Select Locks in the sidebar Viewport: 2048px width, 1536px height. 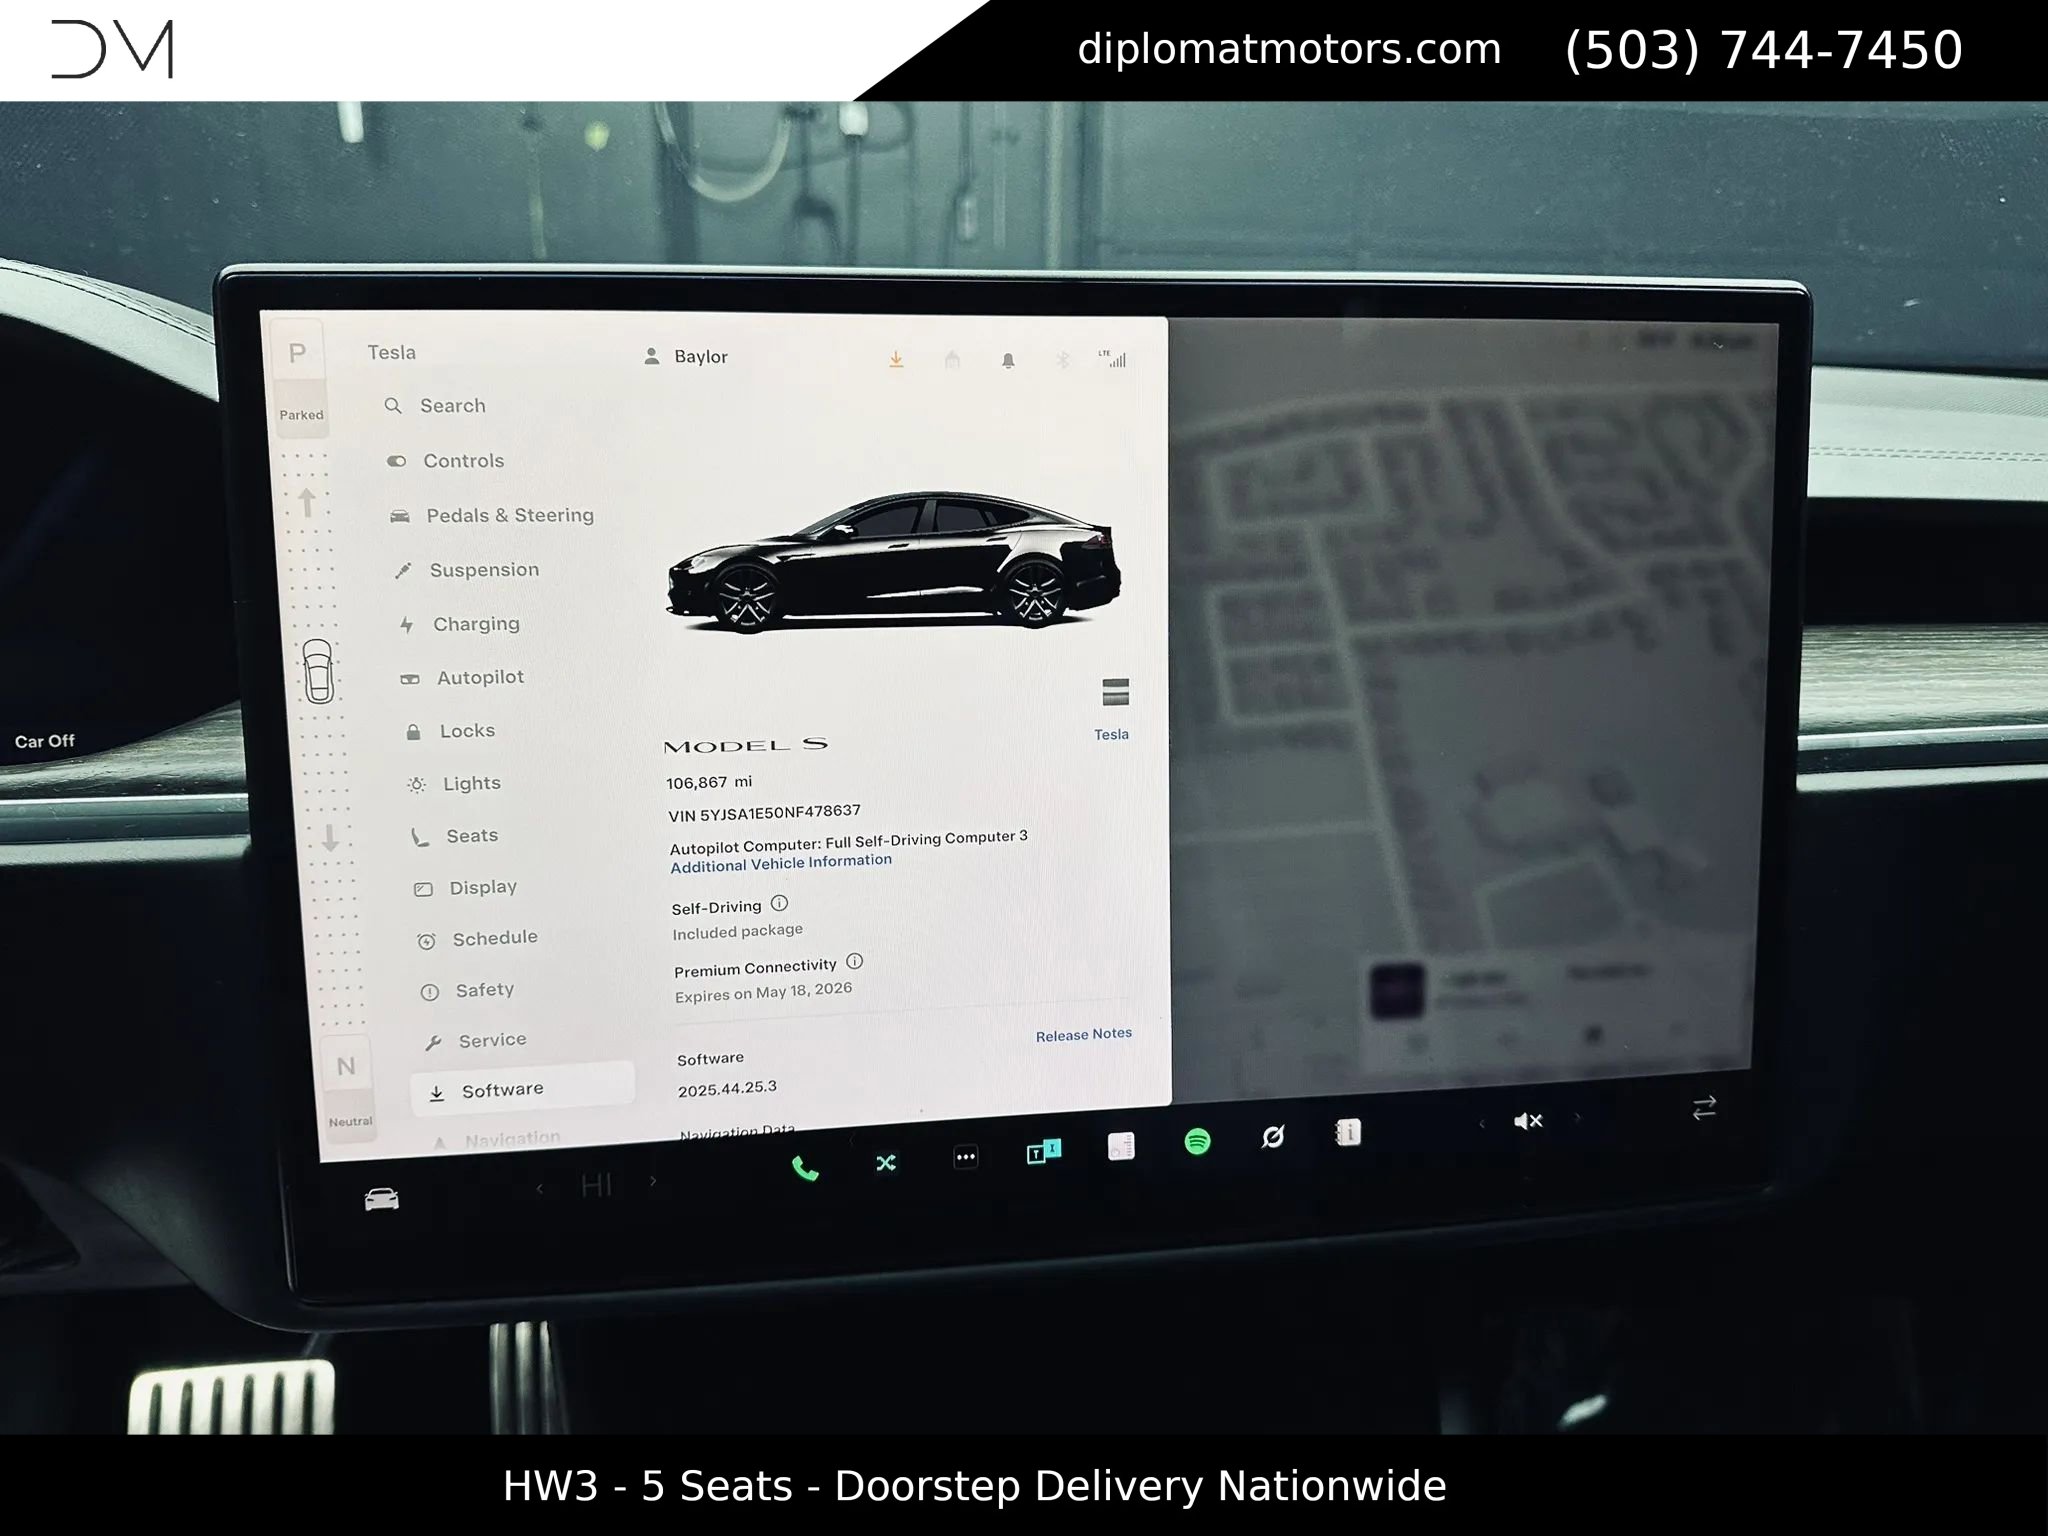(451, 731)
